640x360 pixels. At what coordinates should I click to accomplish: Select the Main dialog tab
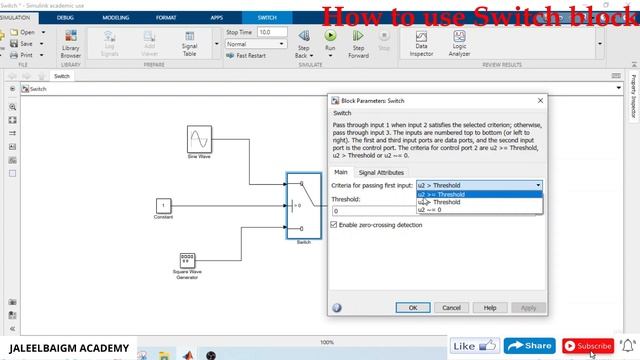[x=341, y=172]
